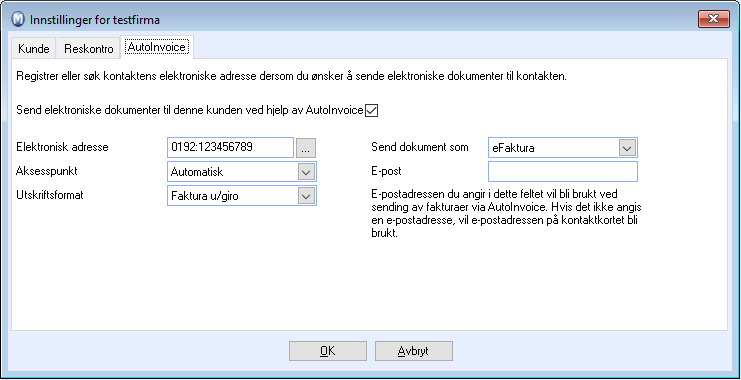Click the Elektronisk adresse input field
Image resolution: width=741 pixels, height=380 pixels.
coord(231,147)
